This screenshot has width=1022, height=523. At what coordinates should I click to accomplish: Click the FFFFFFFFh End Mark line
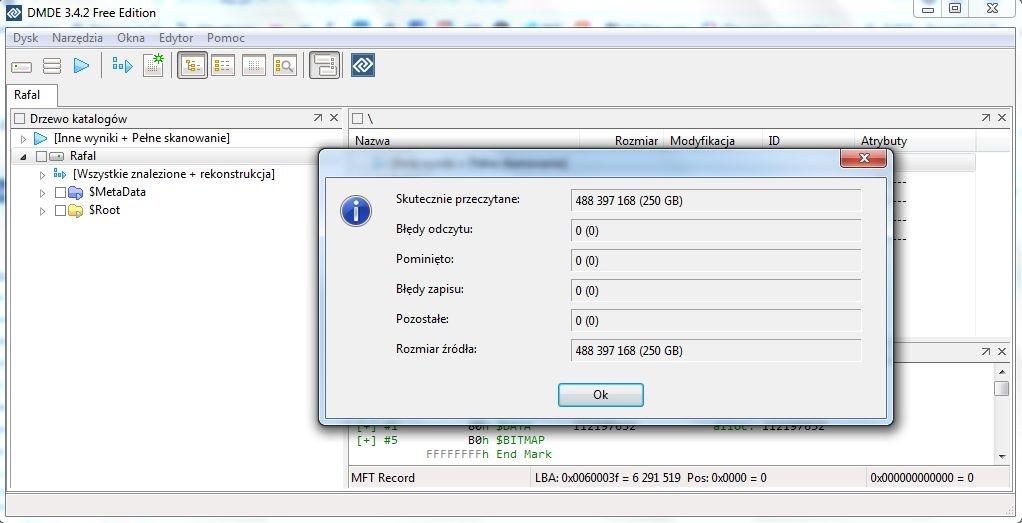tap(488, 454)
